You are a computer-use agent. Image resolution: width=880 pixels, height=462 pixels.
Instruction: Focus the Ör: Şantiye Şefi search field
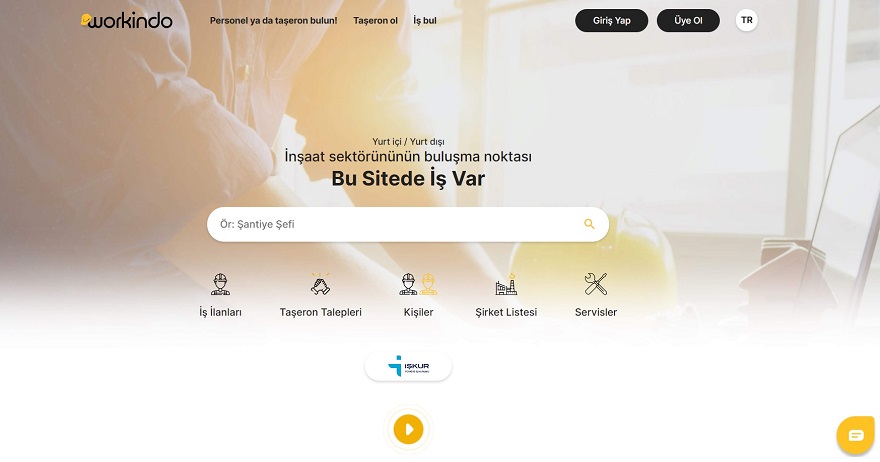[x=408, y=224]
